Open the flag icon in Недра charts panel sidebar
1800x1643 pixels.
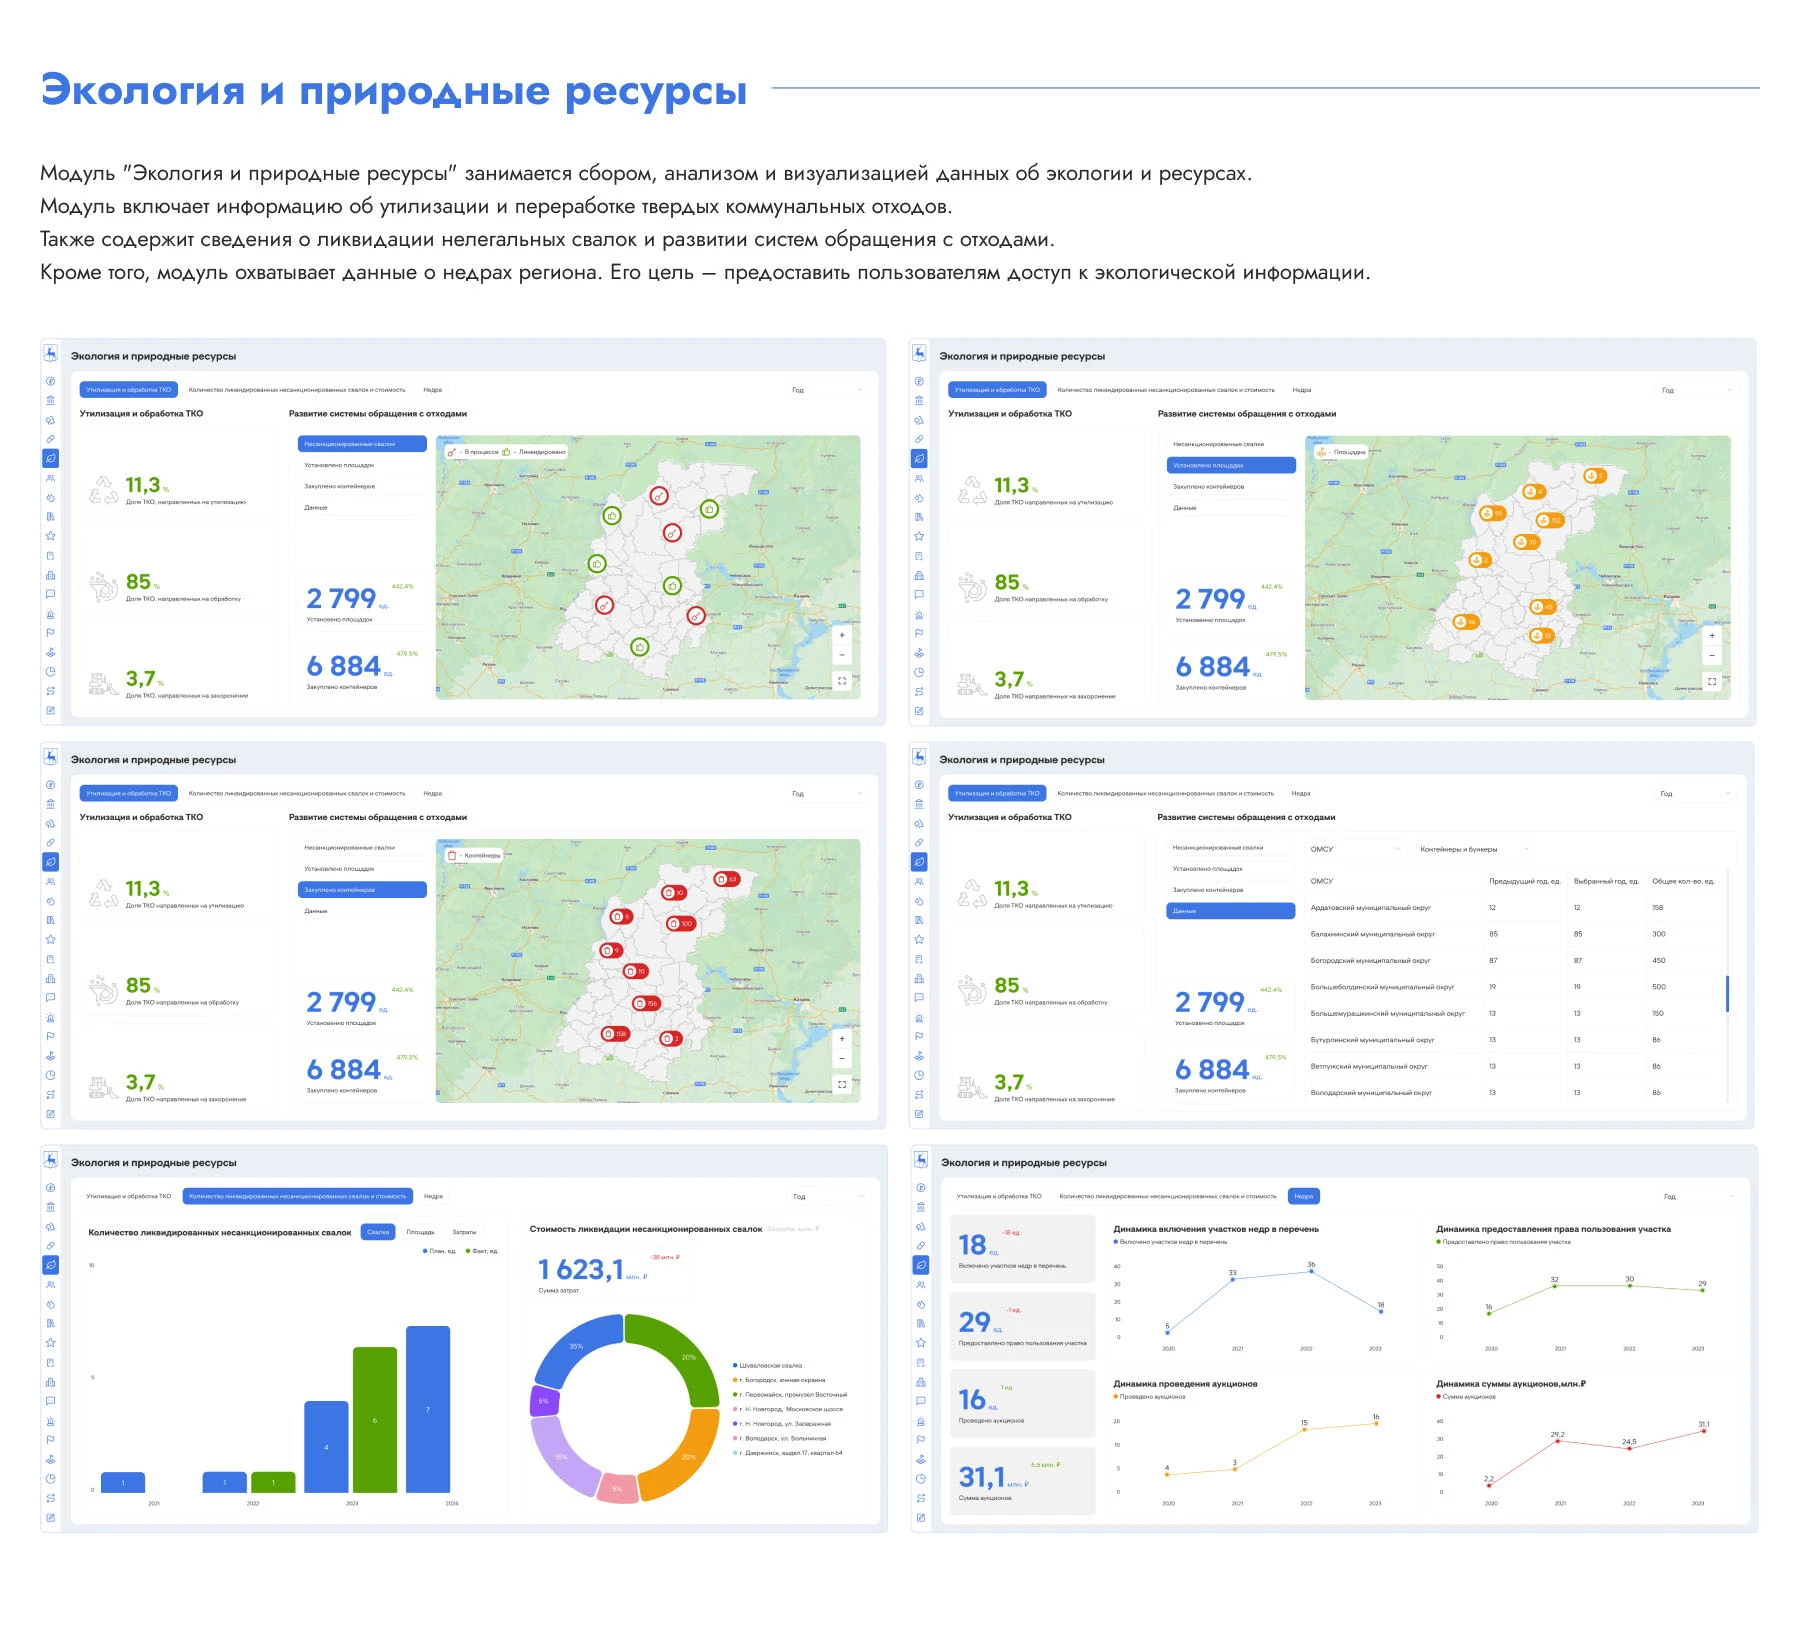pyautogui.click(x=920, y=1440)
